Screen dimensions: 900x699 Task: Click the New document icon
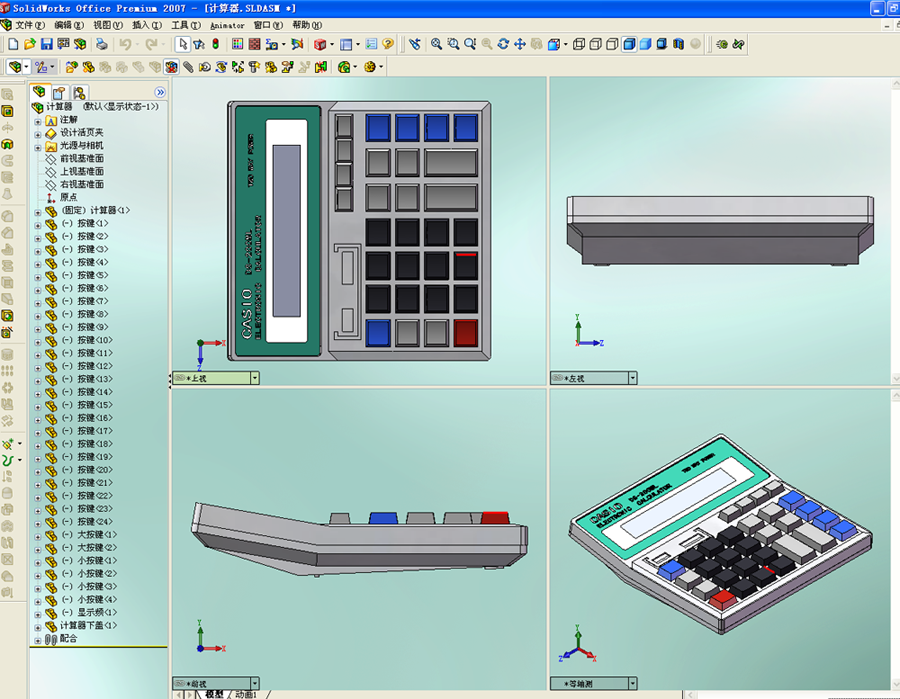(13, 44)
